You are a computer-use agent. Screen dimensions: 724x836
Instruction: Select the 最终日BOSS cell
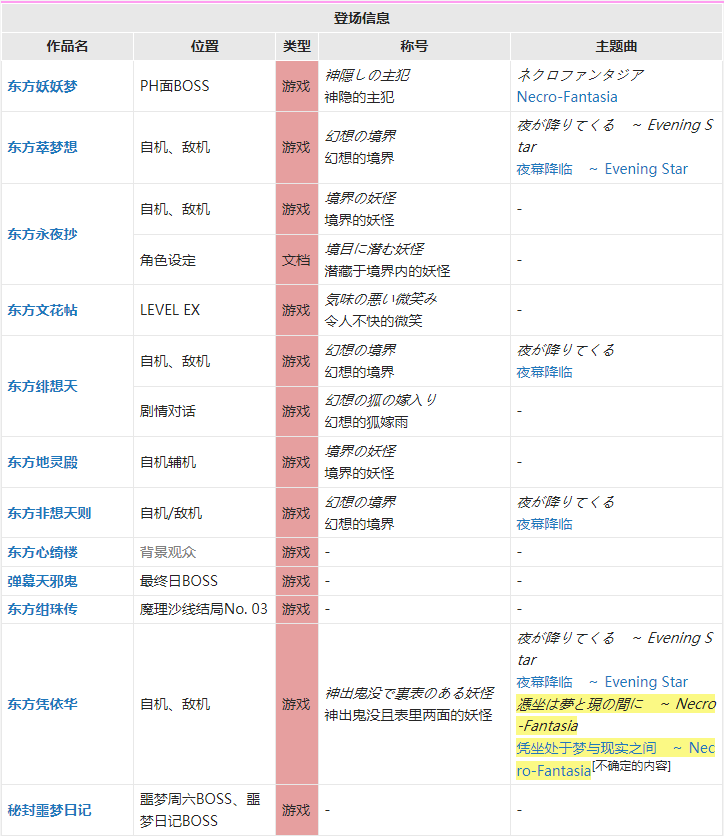point(205,581)
